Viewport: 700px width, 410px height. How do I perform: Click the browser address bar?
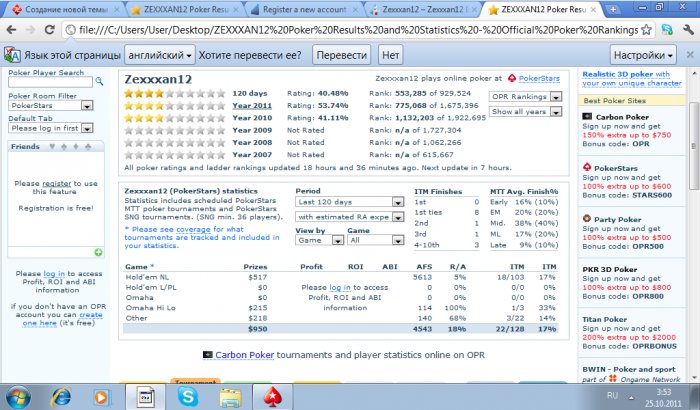(x=358, y=30)
